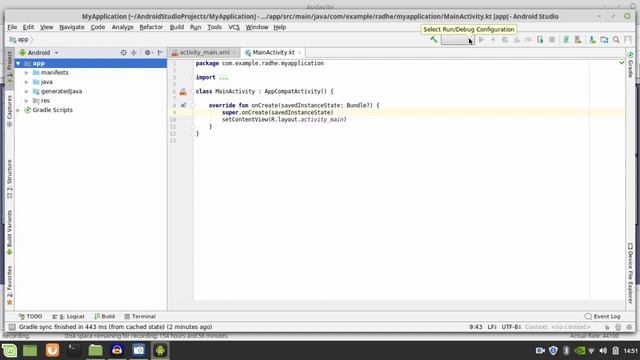Expand the java folder
640x360 pixels.
(27, 82)
